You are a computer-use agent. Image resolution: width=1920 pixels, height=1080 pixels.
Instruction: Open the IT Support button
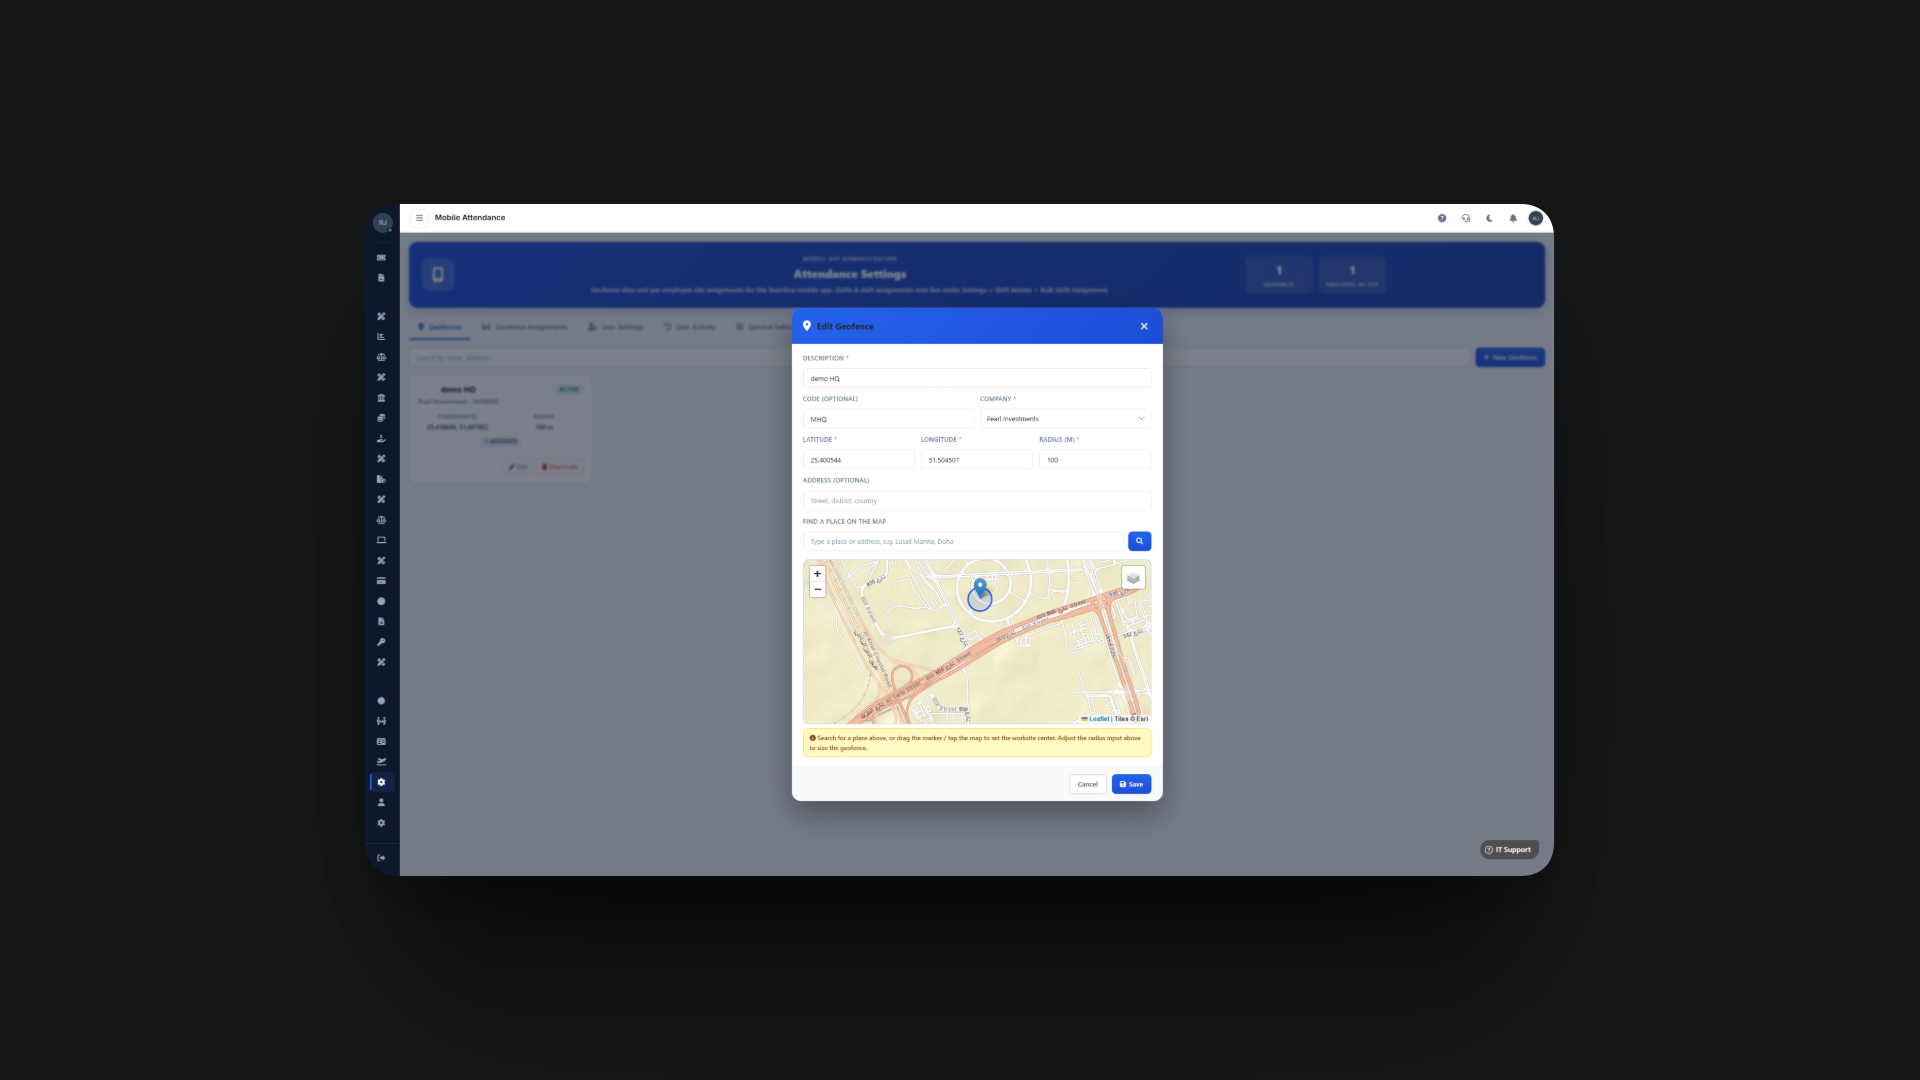pos(1509,850)
